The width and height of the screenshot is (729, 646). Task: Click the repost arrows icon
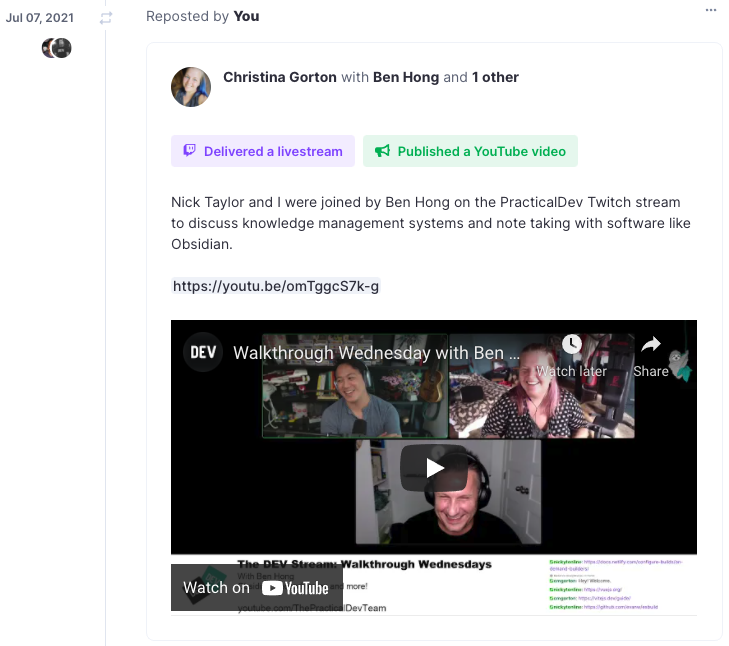coord(106,18)
